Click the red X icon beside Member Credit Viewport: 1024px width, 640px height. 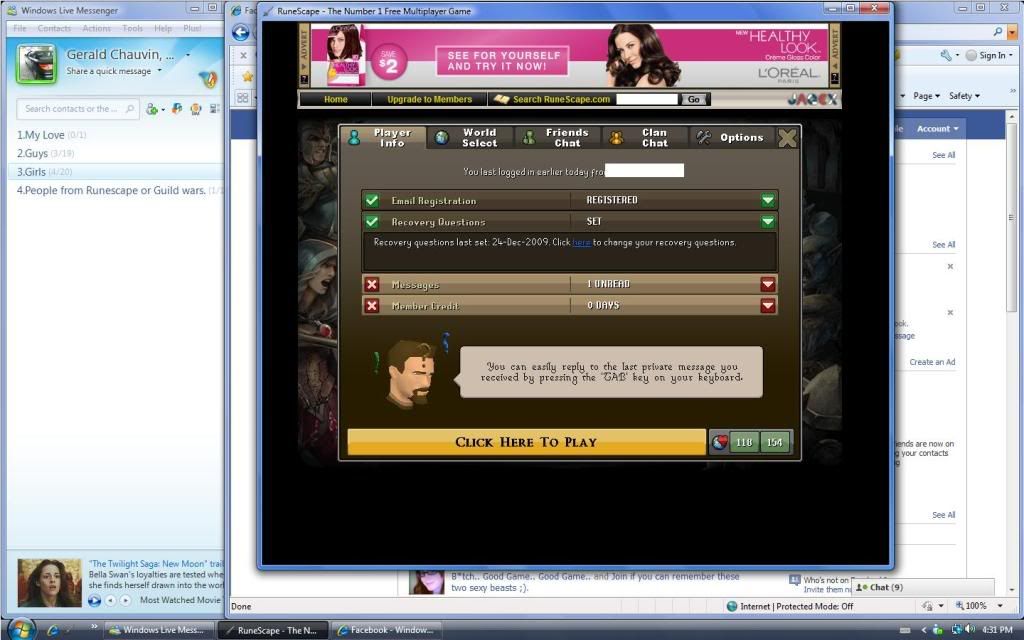pyautogui.click(x=372, y=306)
